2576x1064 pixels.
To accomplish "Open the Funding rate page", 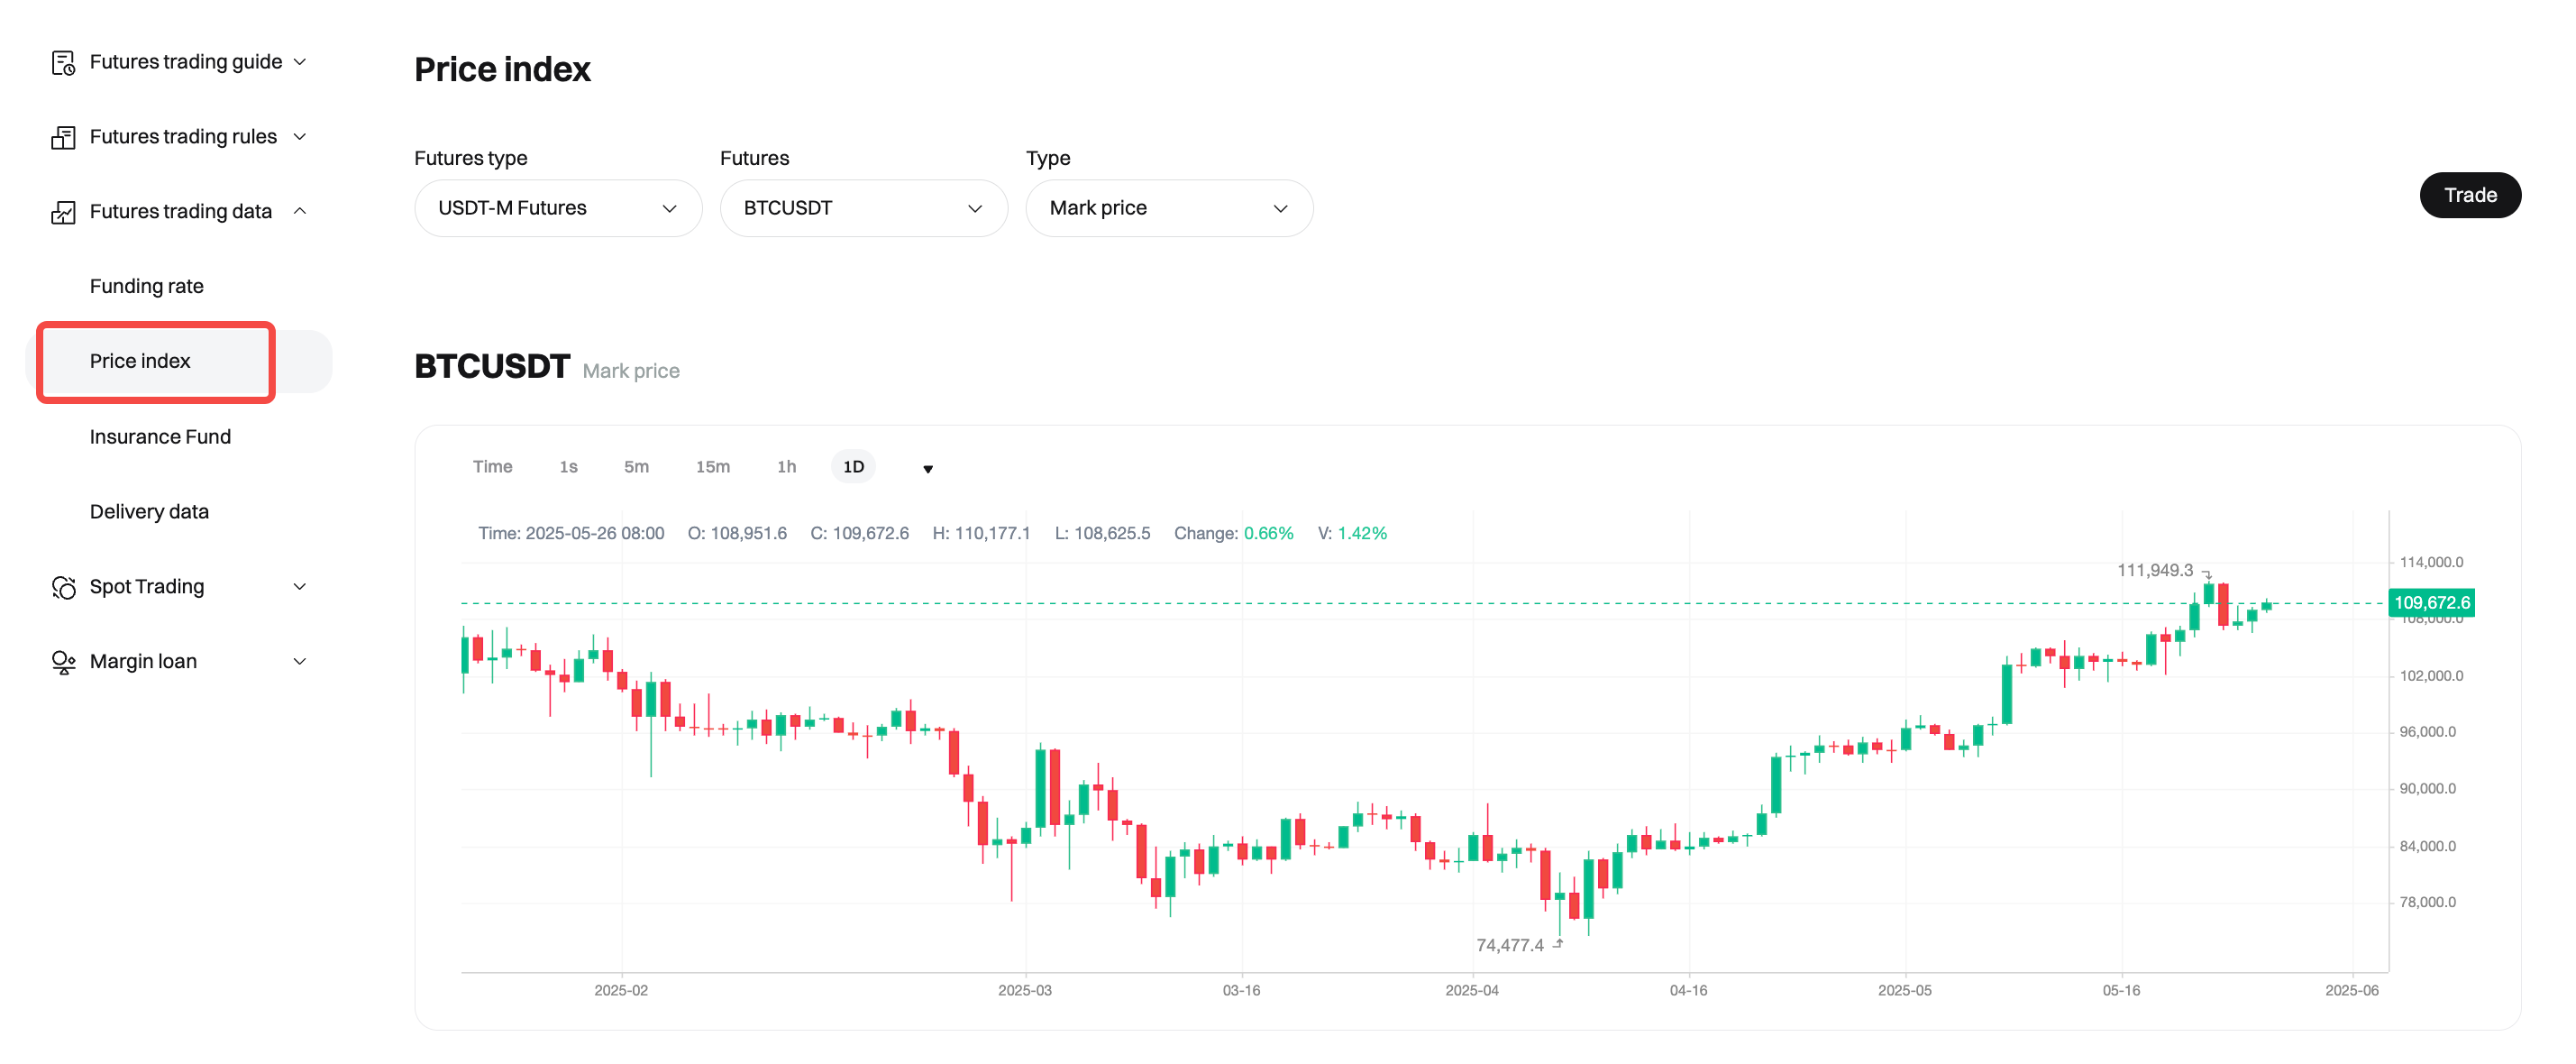I will tap(146, 286).
